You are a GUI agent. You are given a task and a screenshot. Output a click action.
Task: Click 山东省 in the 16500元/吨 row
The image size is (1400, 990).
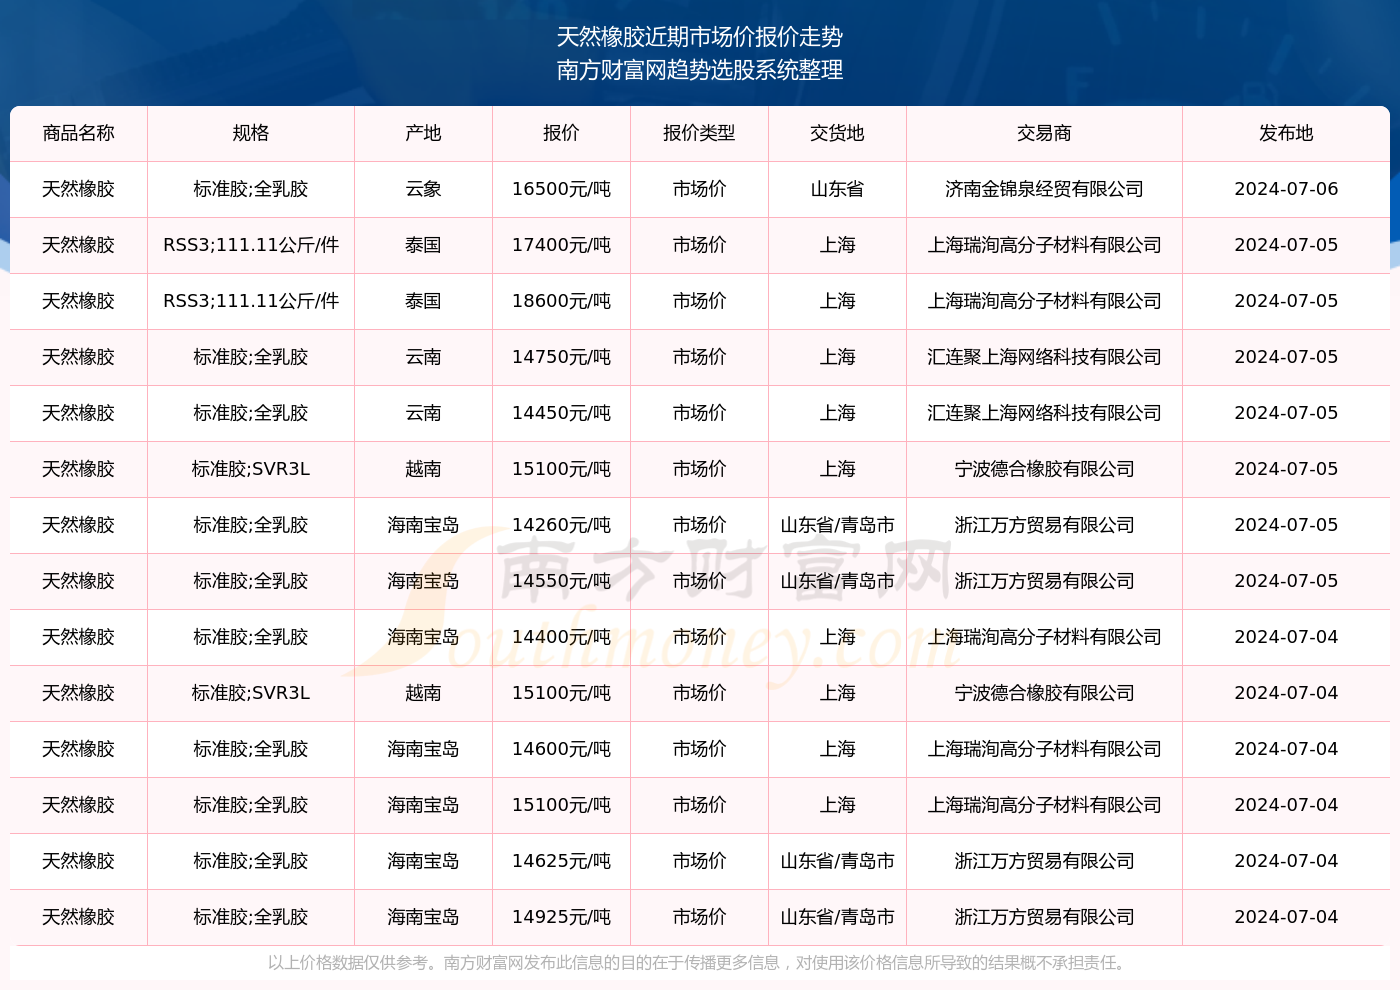pyautogui.click(x=837, y=189)
